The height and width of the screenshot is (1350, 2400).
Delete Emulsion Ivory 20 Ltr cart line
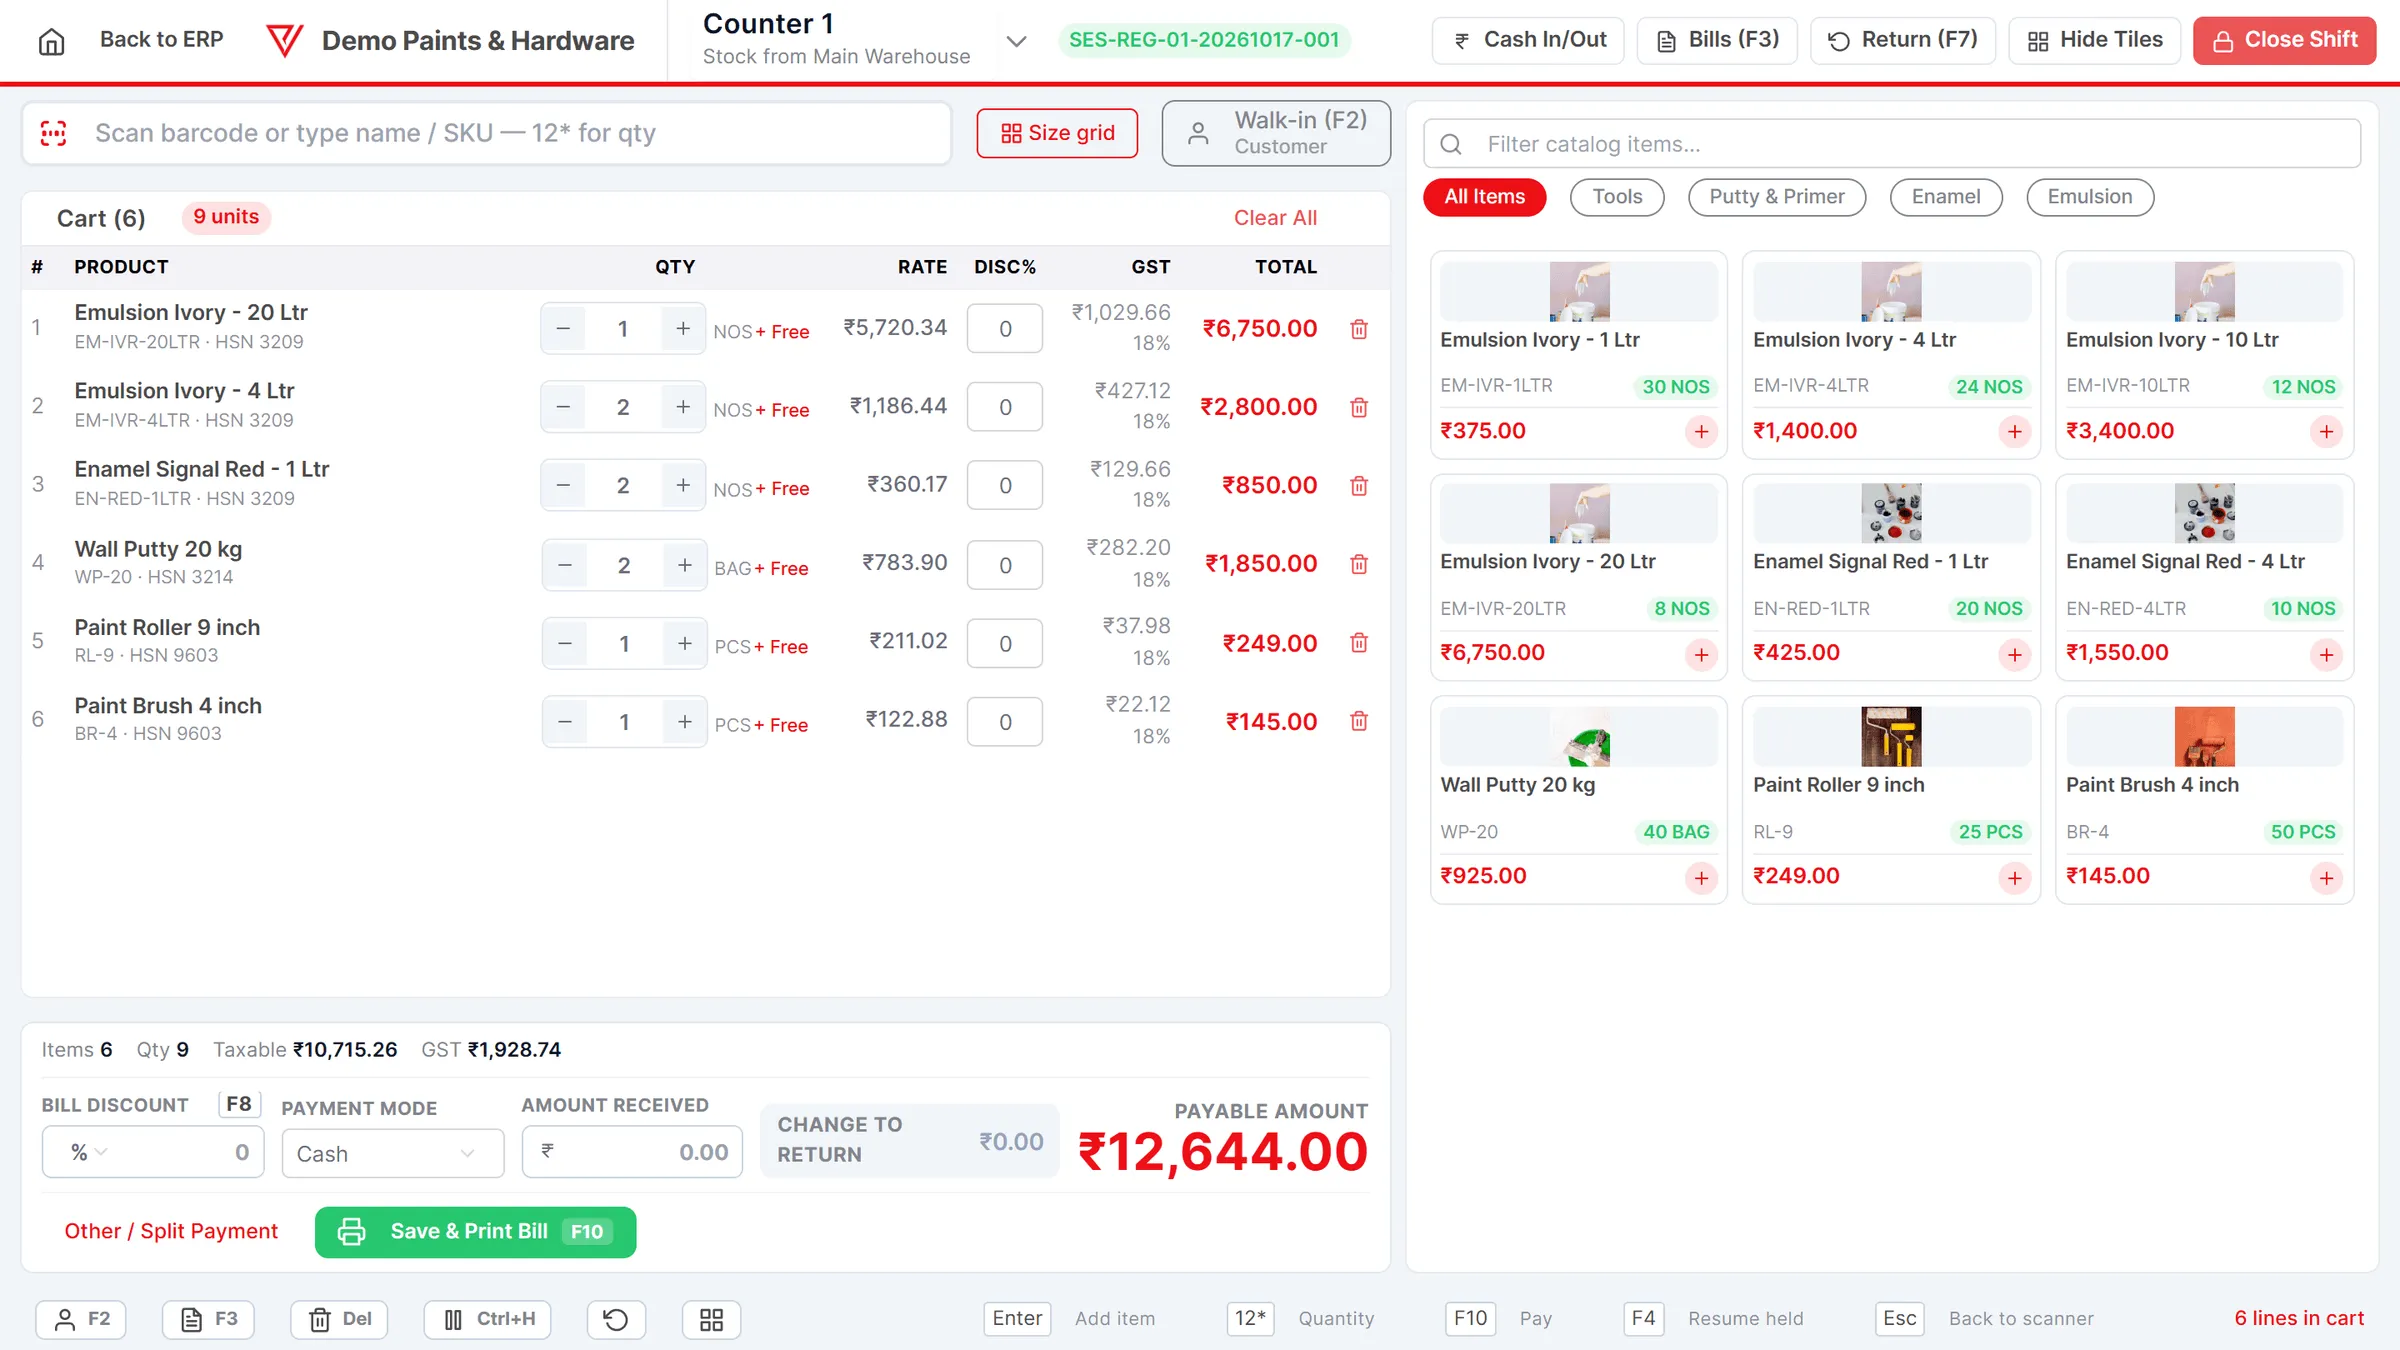click(1359, 329)
